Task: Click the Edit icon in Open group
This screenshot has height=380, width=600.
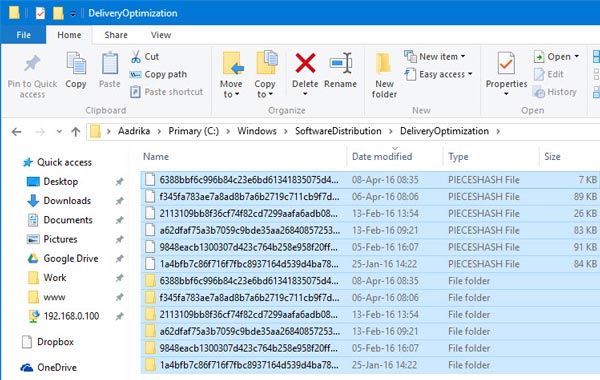Action: point(539,74)
